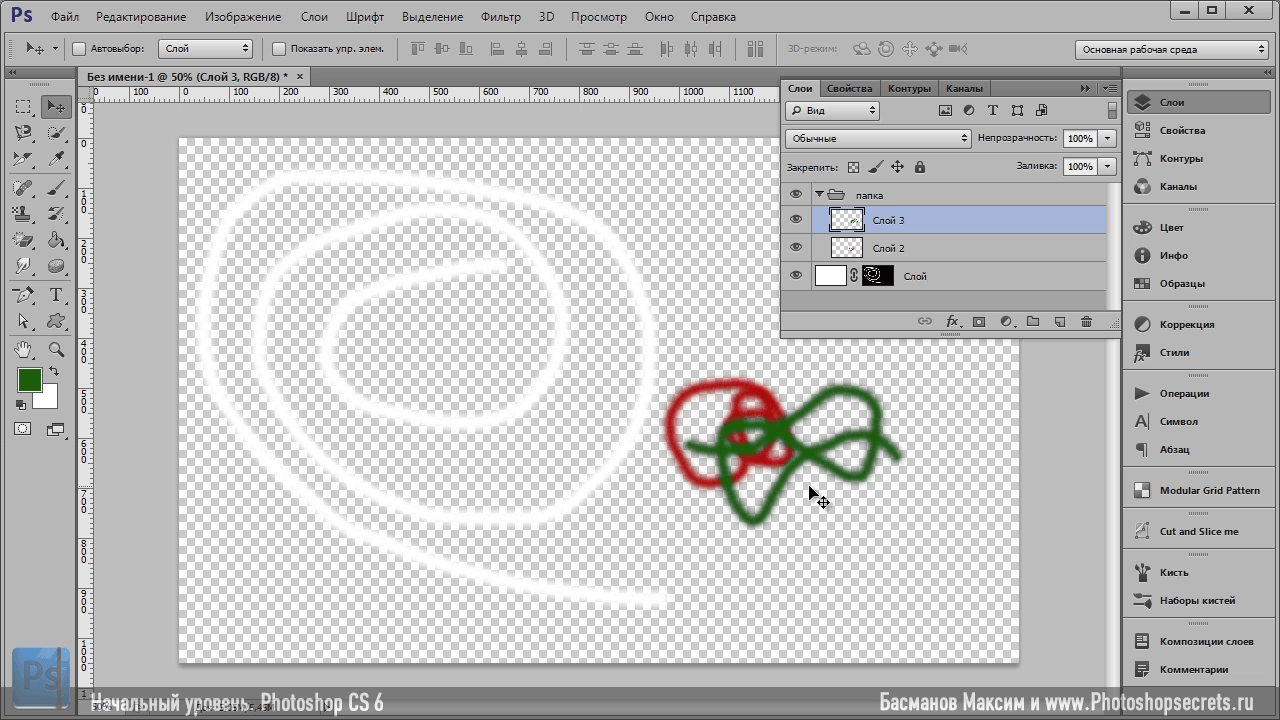Select the Clone Stamp tool

click(x=24, y=214)
